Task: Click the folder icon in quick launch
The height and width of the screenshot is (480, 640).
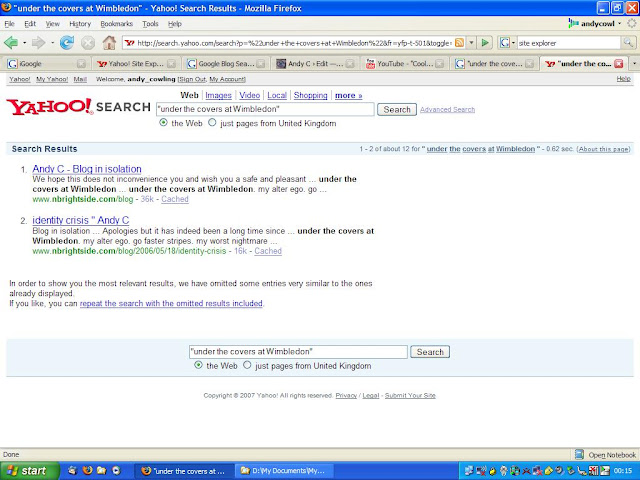Action: pos(101,471)
